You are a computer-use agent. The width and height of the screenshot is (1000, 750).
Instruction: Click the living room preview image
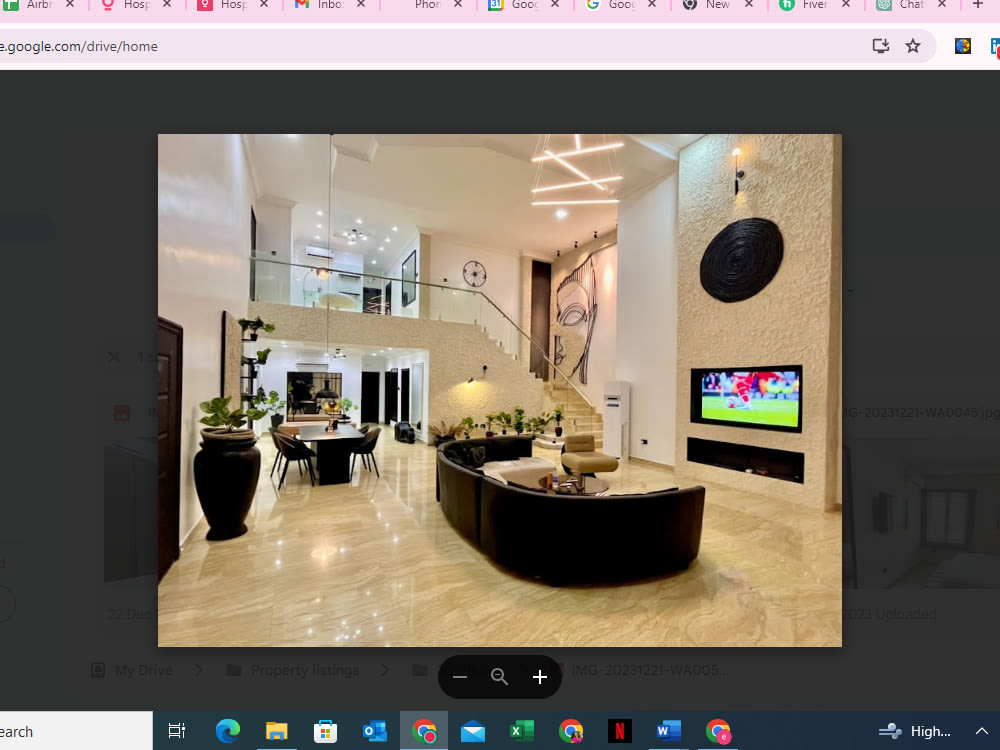tap(499, 390)
